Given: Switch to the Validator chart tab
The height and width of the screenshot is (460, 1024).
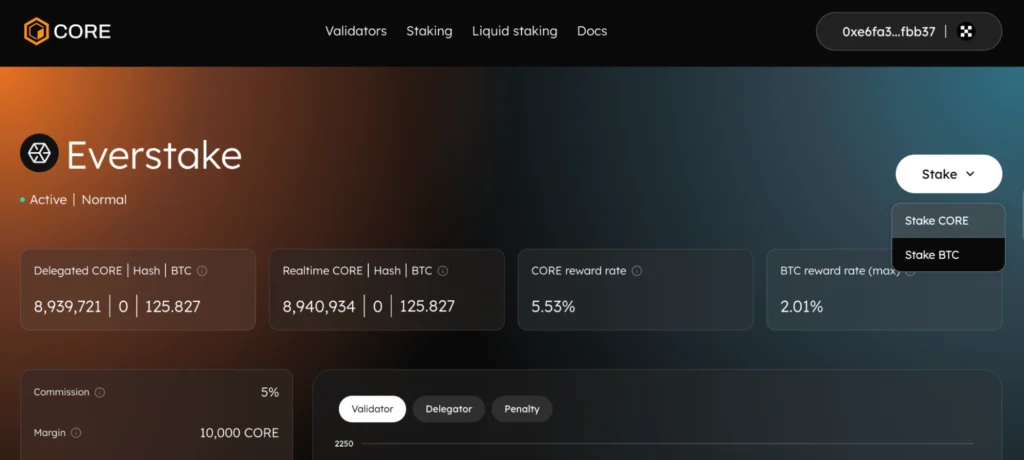Looking at the screenshot, I should click(372, 409).
